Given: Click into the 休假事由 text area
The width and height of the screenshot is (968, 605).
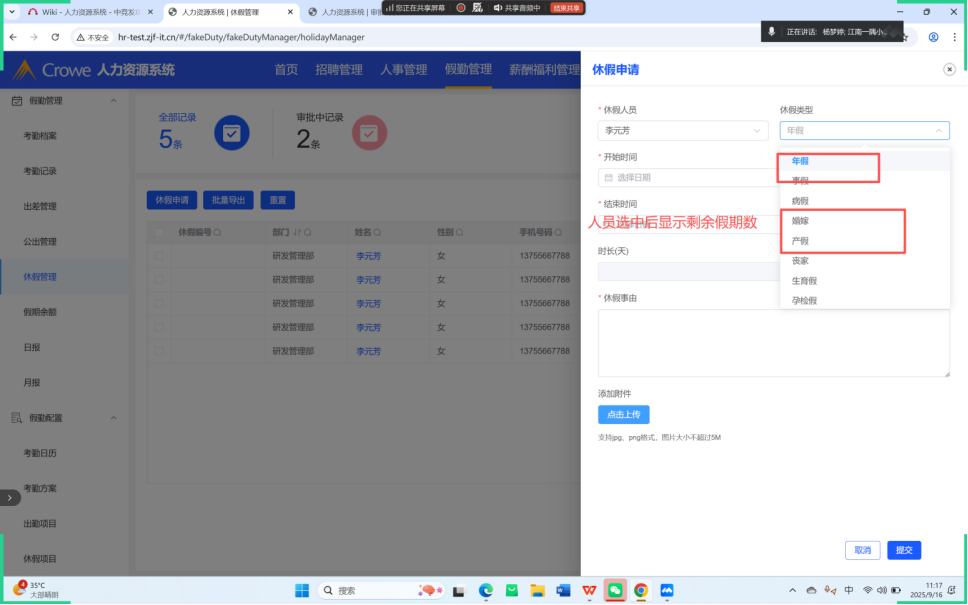Looking at the screenshot, I should [774, 343].
